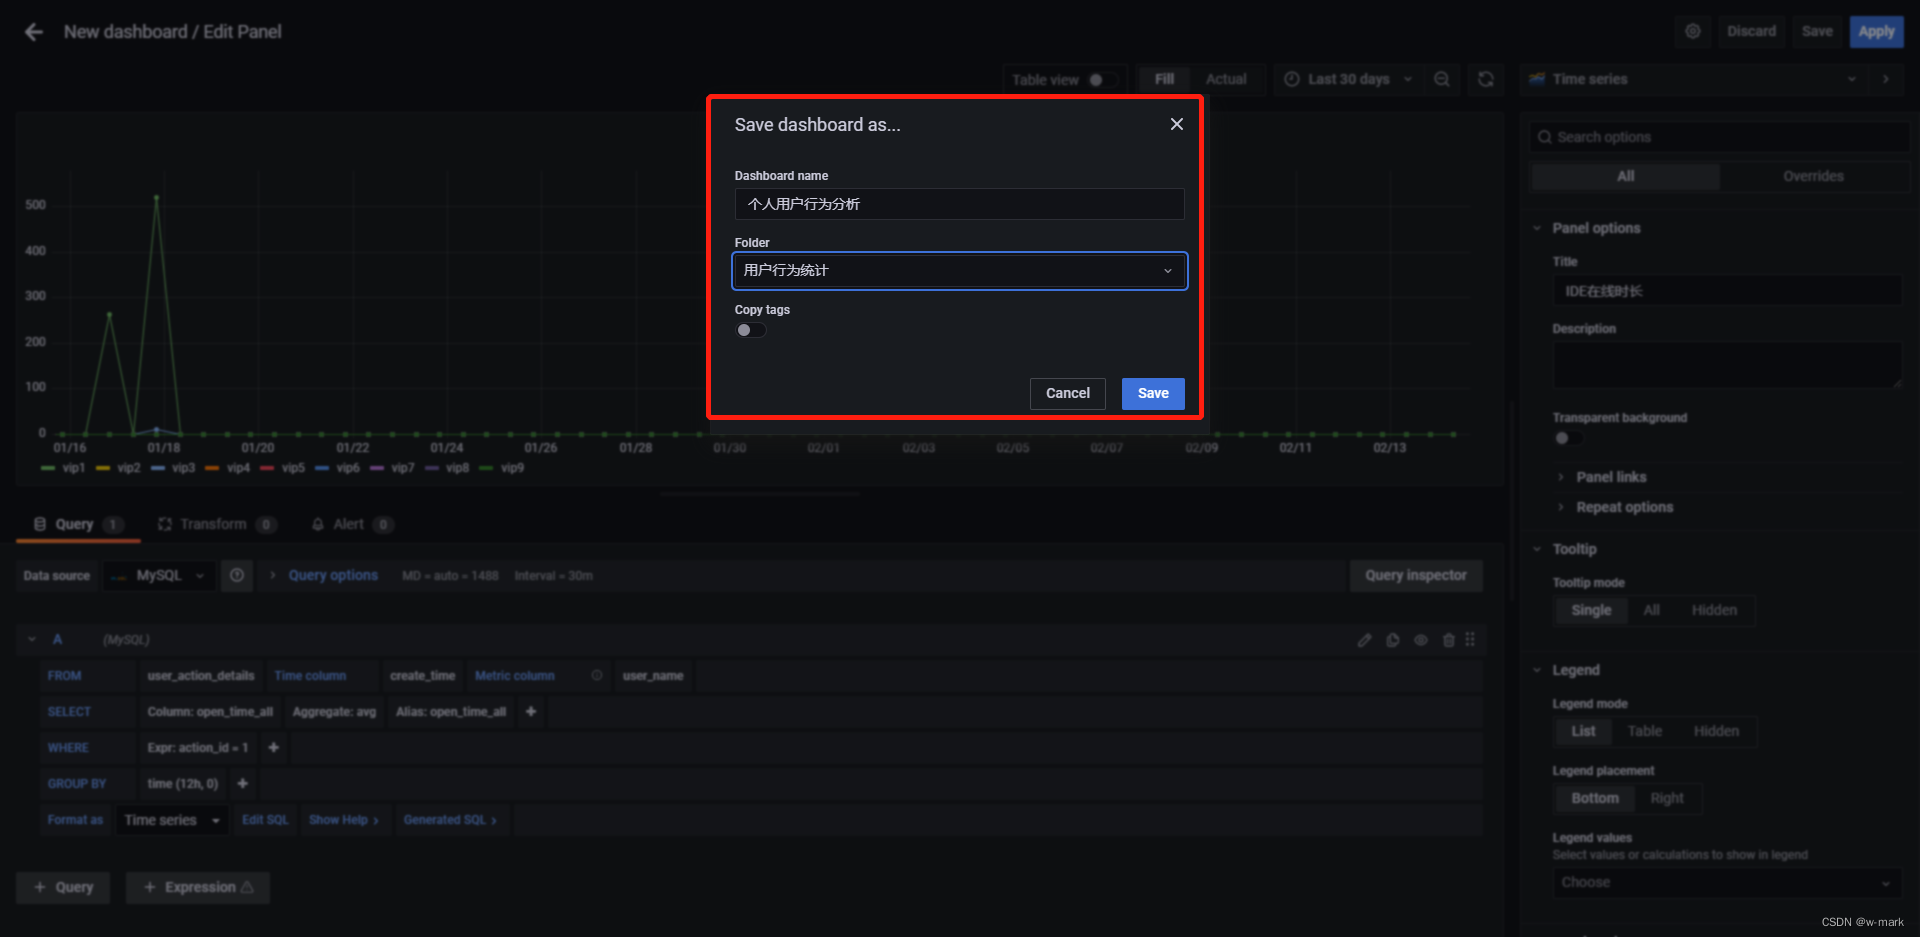Click the edit pencil icon for query A
Viewport: 1920px width, 937px height.
(1364, 640)
